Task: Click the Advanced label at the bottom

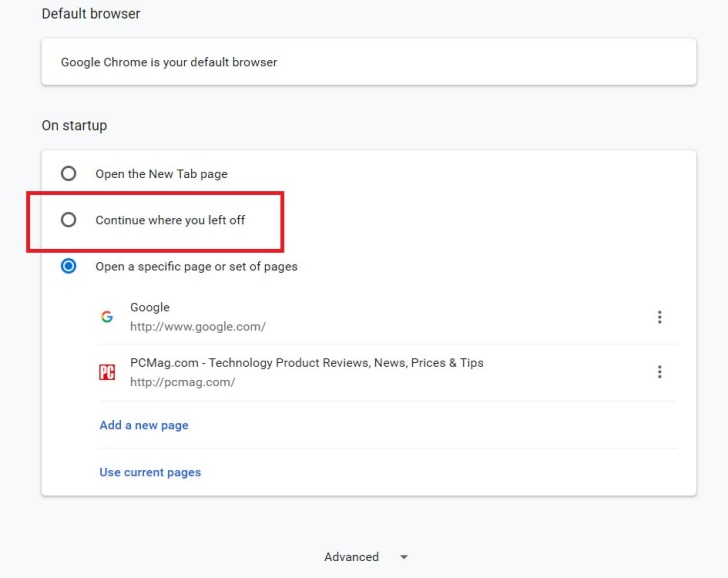Action: point(351,557)
